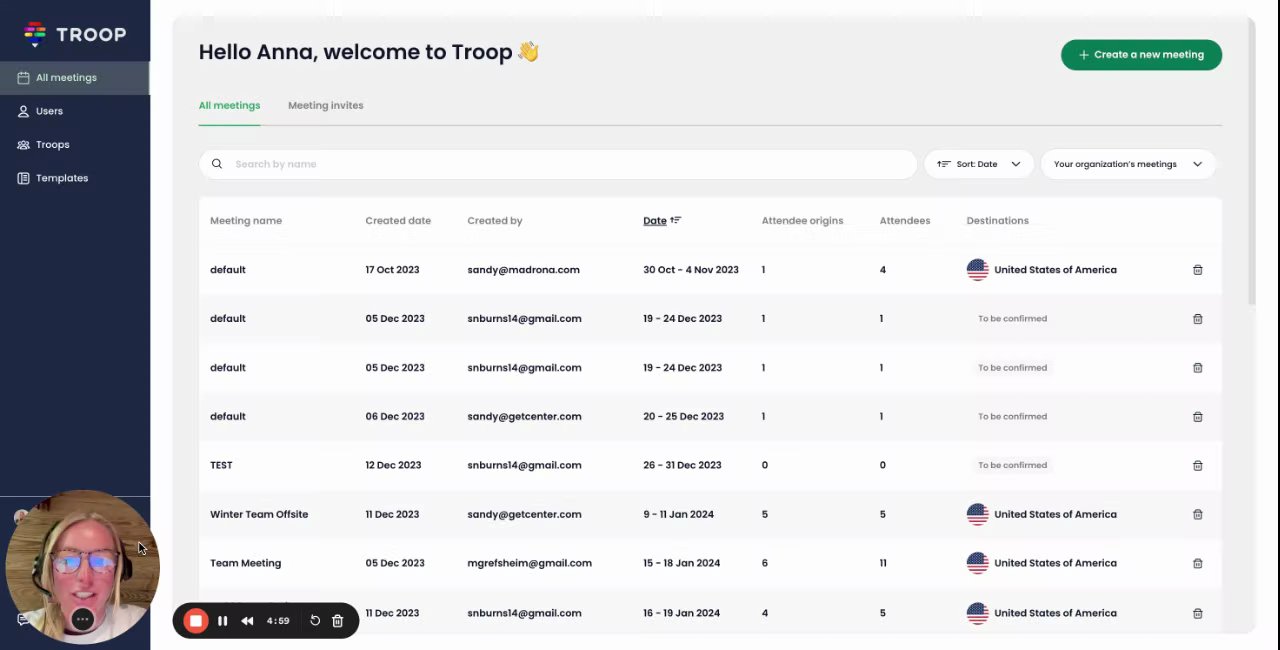This screenshot has width=1280, height=650.
Task: Click the sandy@madrona.com creator cell
Action: [x=523, y=270]
